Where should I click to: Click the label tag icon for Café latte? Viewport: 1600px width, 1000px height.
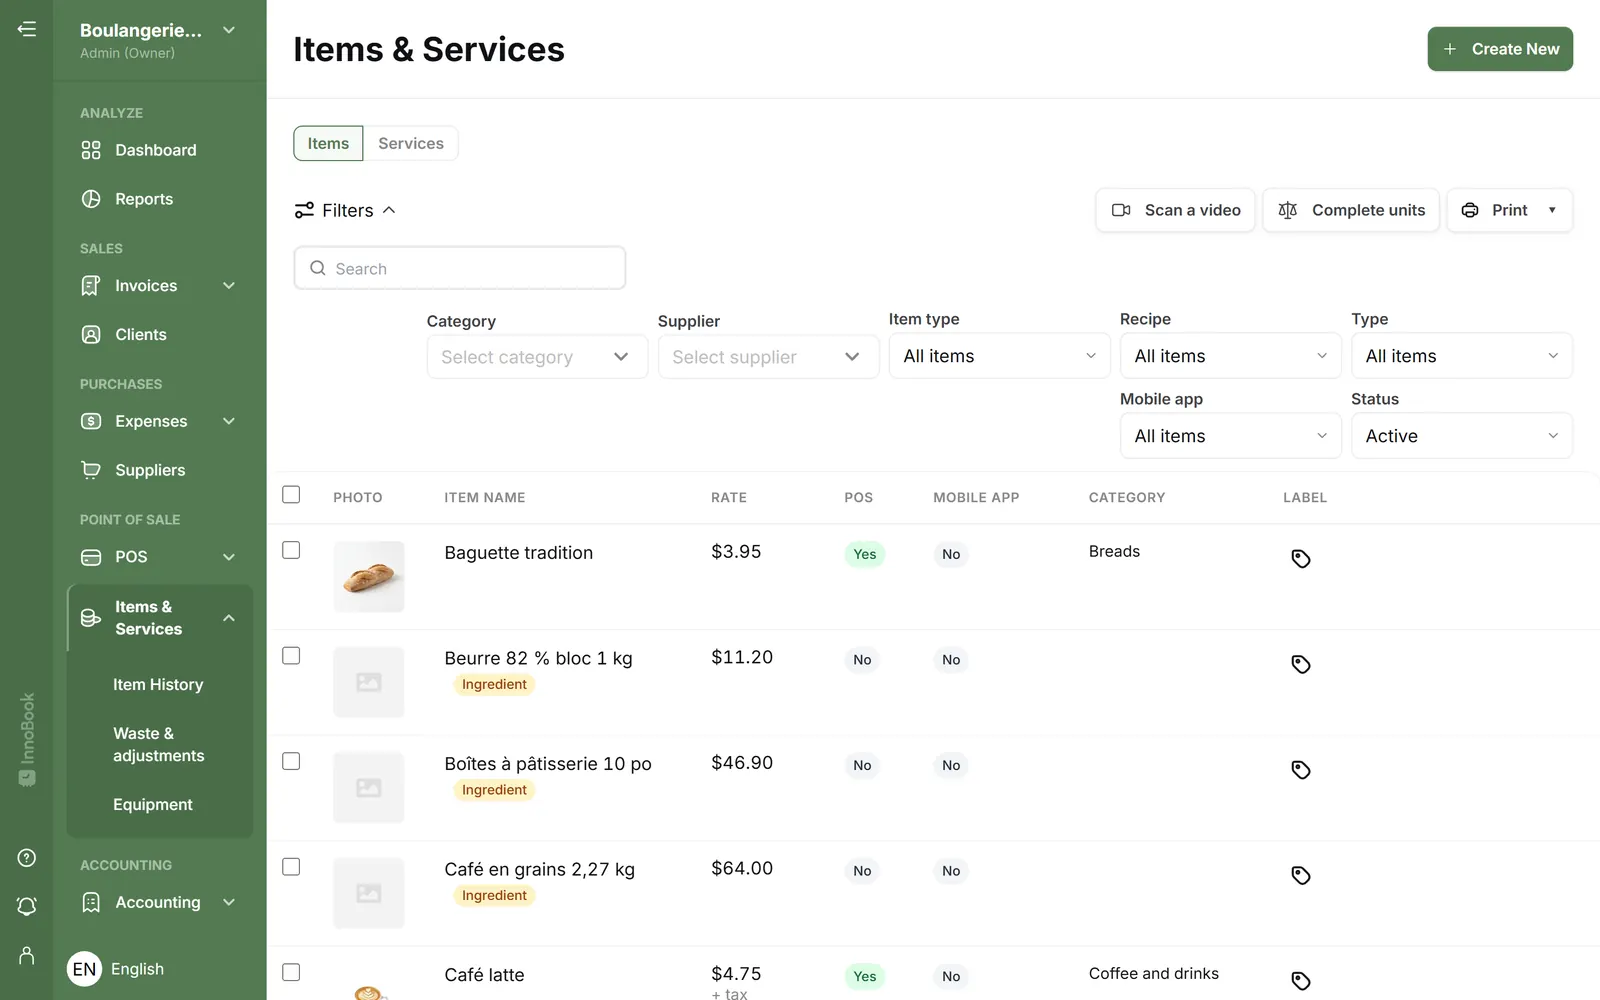coord(1301,981)
